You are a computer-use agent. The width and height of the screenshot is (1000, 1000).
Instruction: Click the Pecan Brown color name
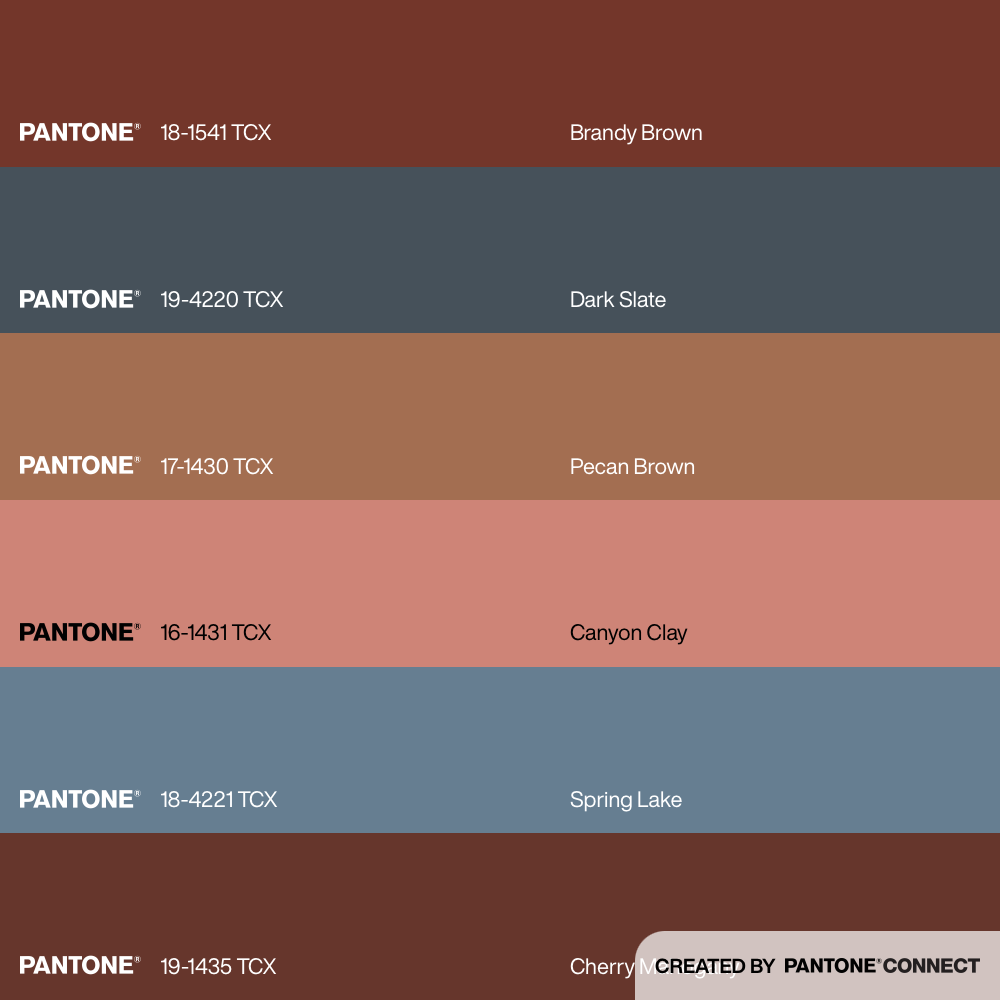click(x=632, y=466)
